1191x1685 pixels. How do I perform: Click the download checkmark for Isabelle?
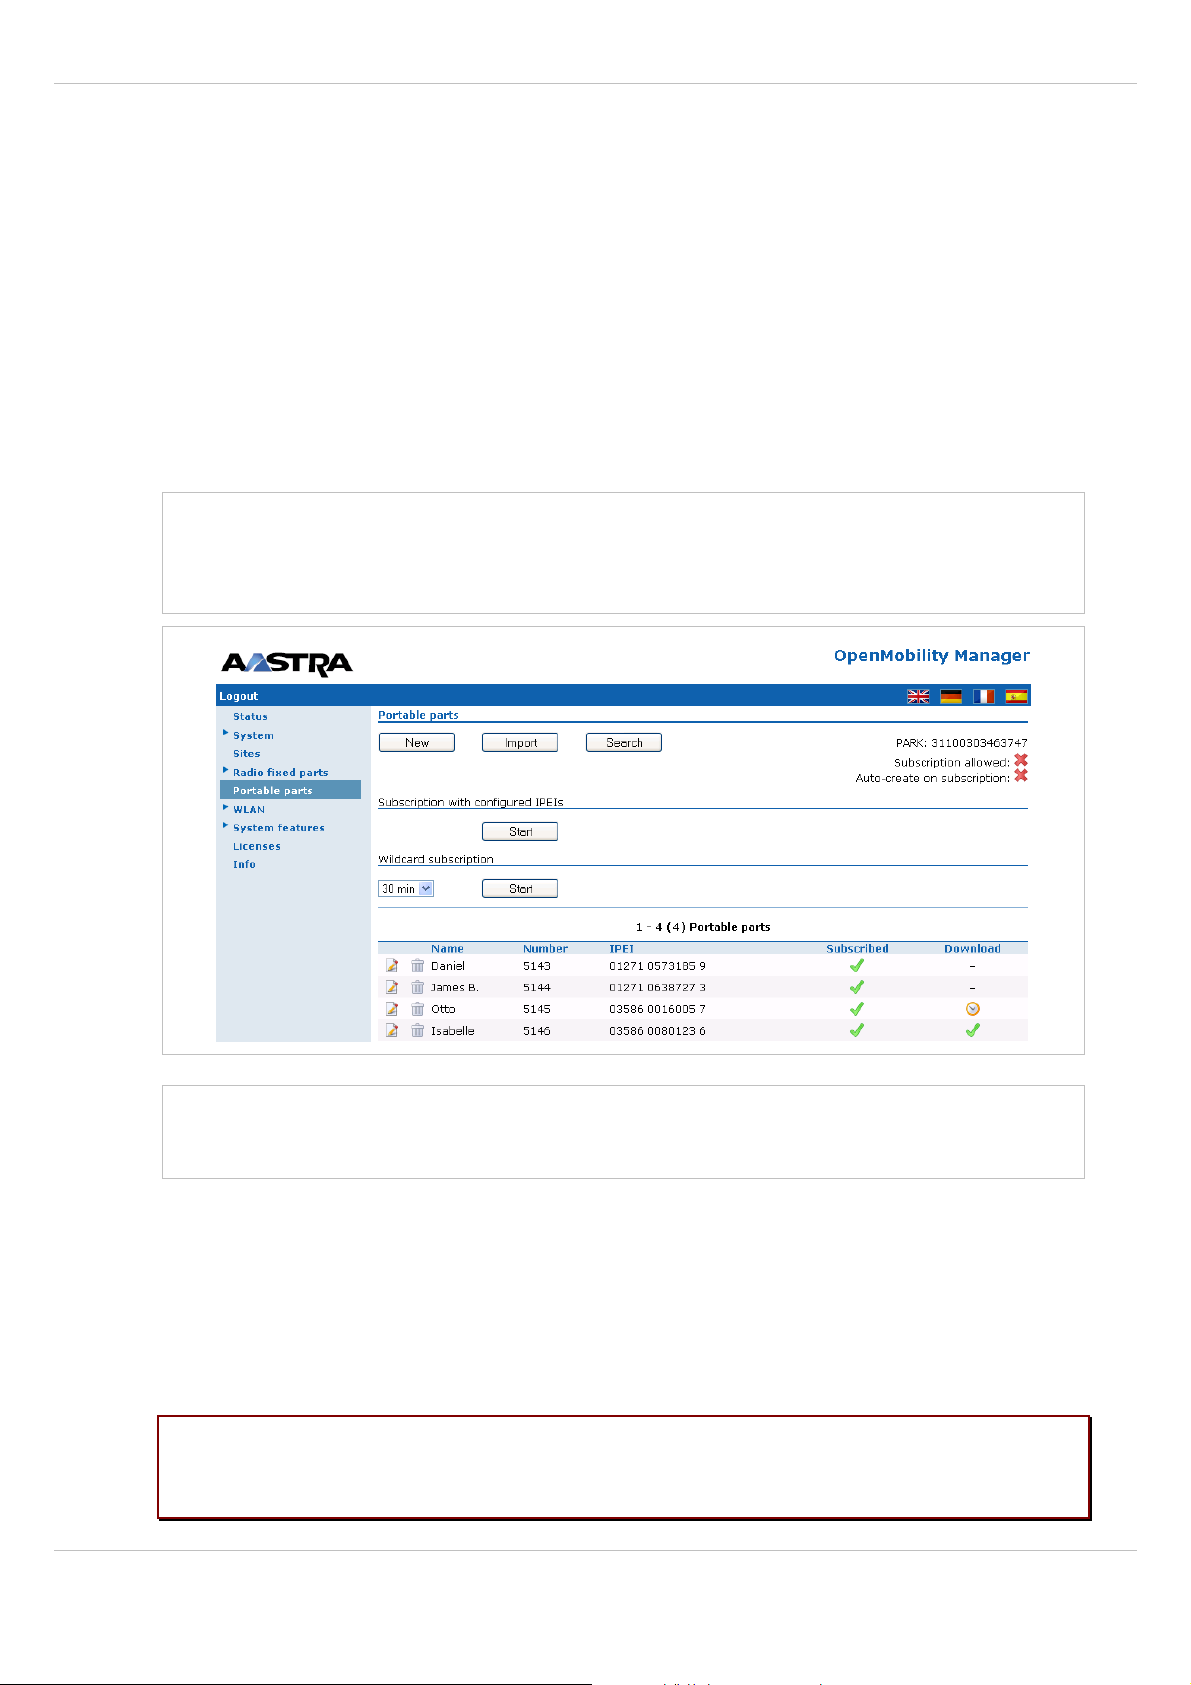972,1030
